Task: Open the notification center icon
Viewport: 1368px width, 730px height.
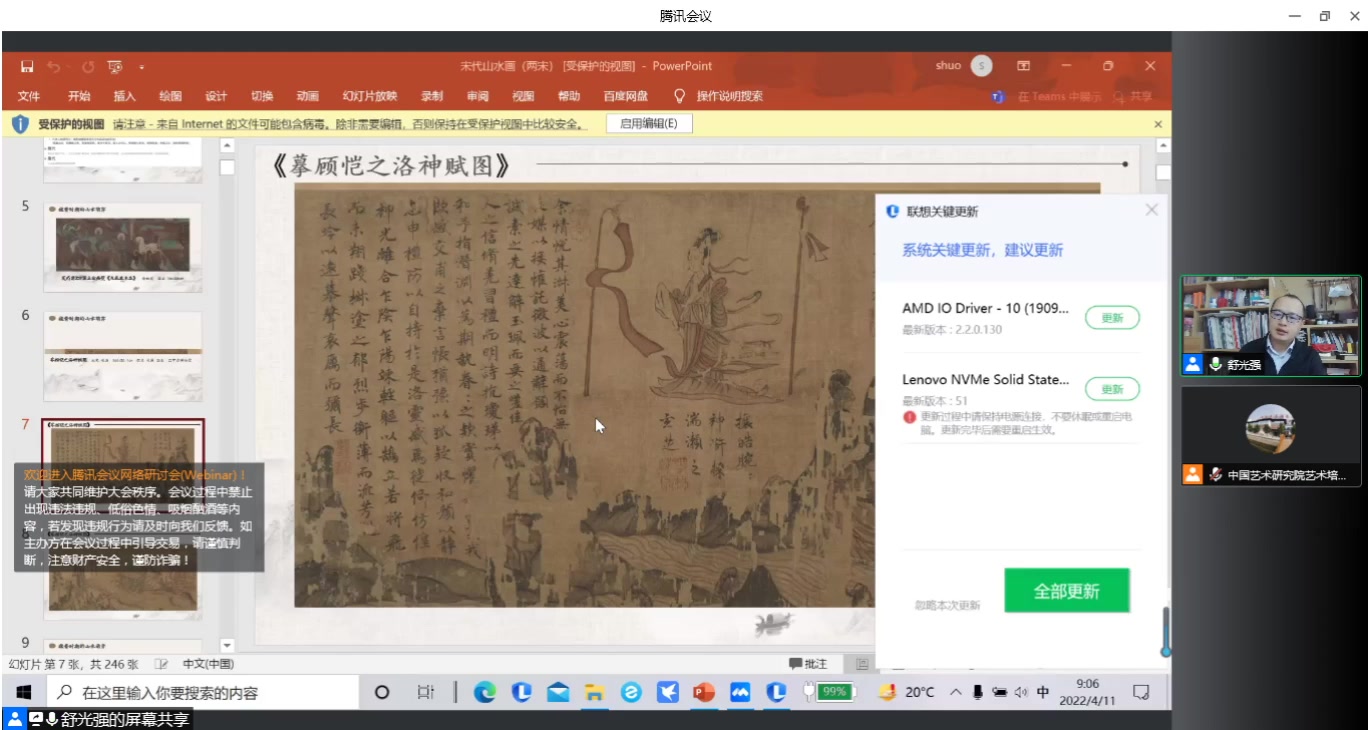Action: pos(1141,692)
